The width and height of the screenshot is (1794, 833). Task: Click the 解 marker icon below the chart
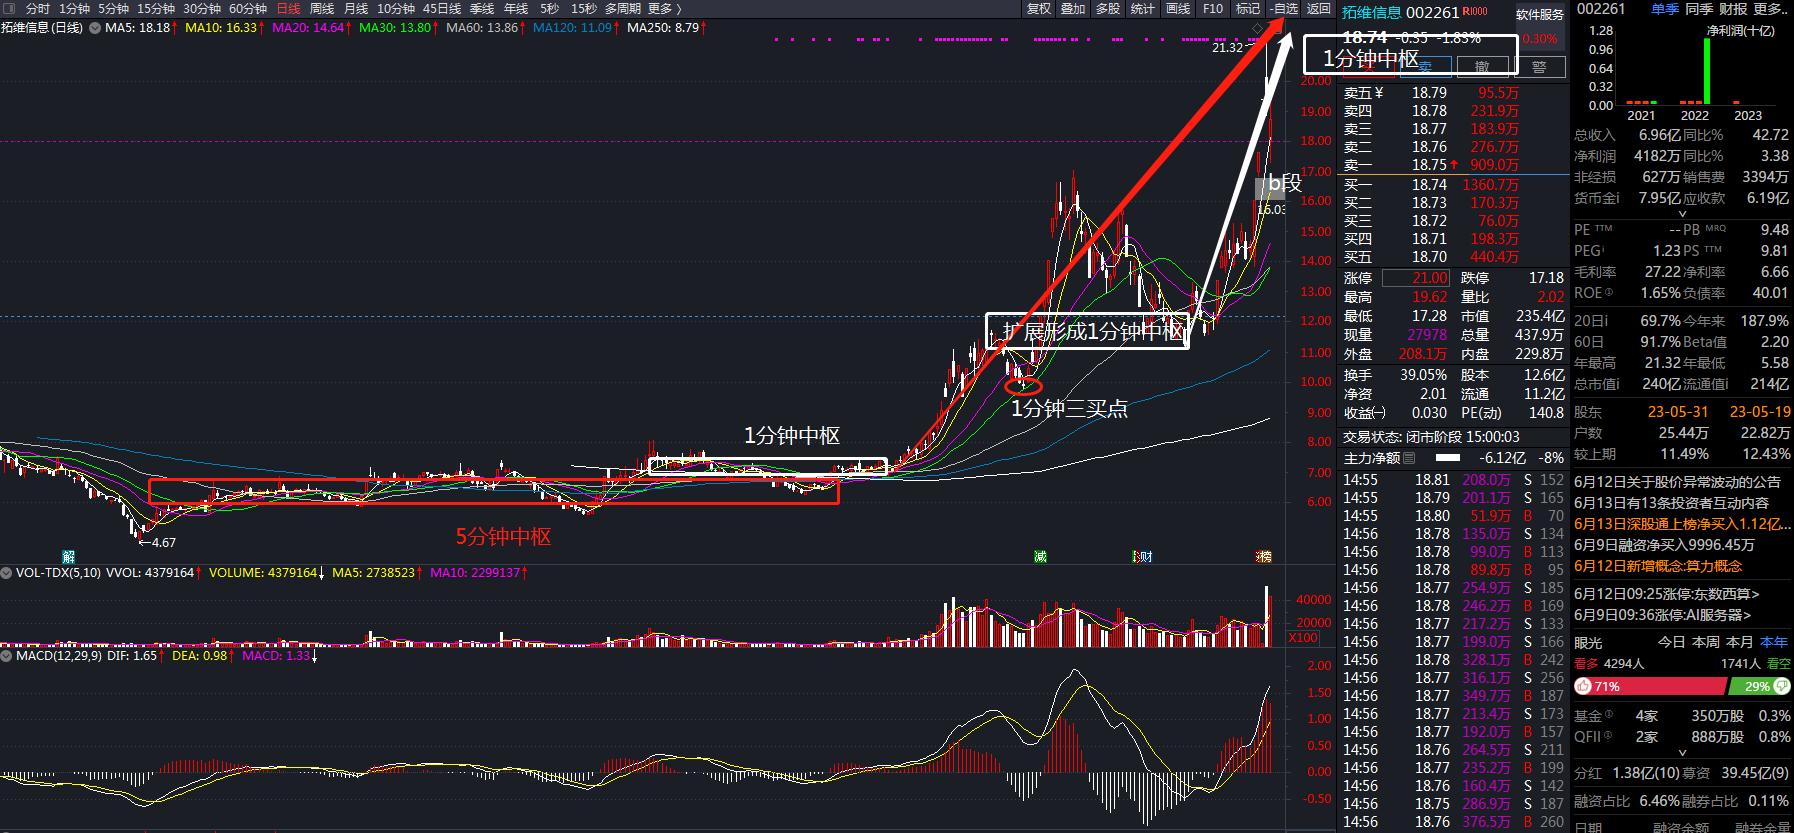pyautogui.click(x=68, y=556)
